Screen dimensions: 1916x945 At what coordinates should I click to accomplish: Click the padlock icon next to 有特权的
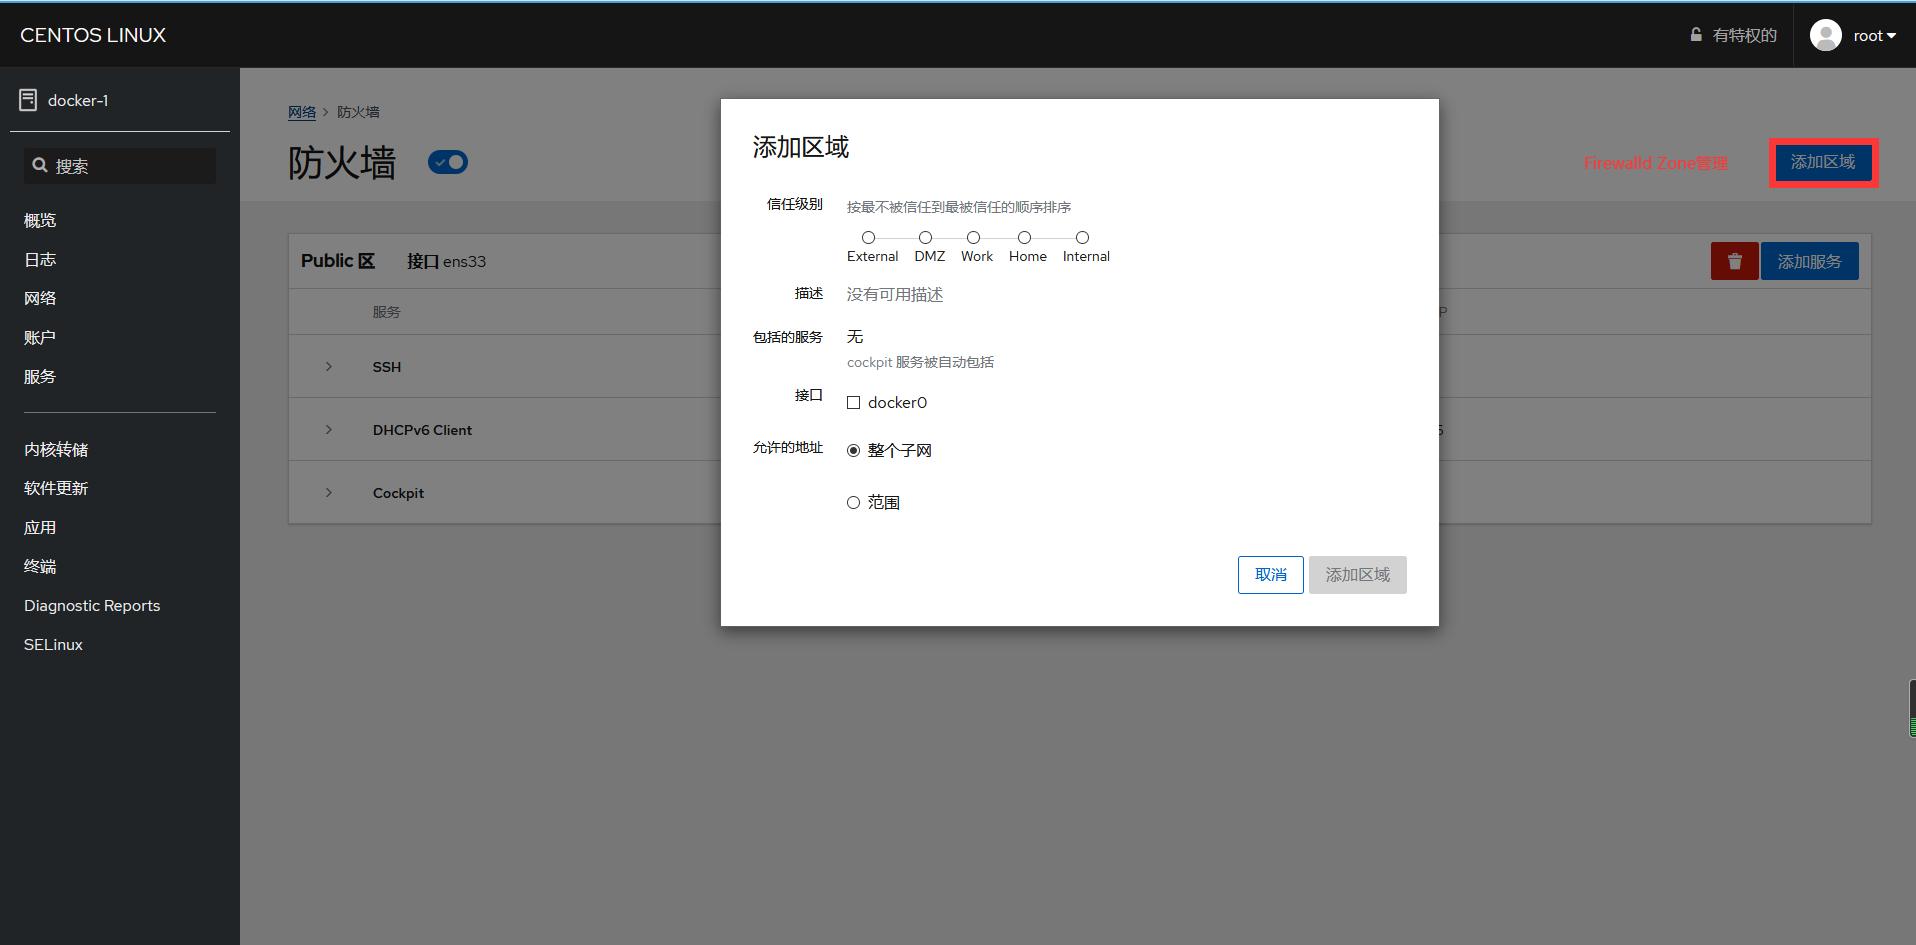pos(1695,33)
